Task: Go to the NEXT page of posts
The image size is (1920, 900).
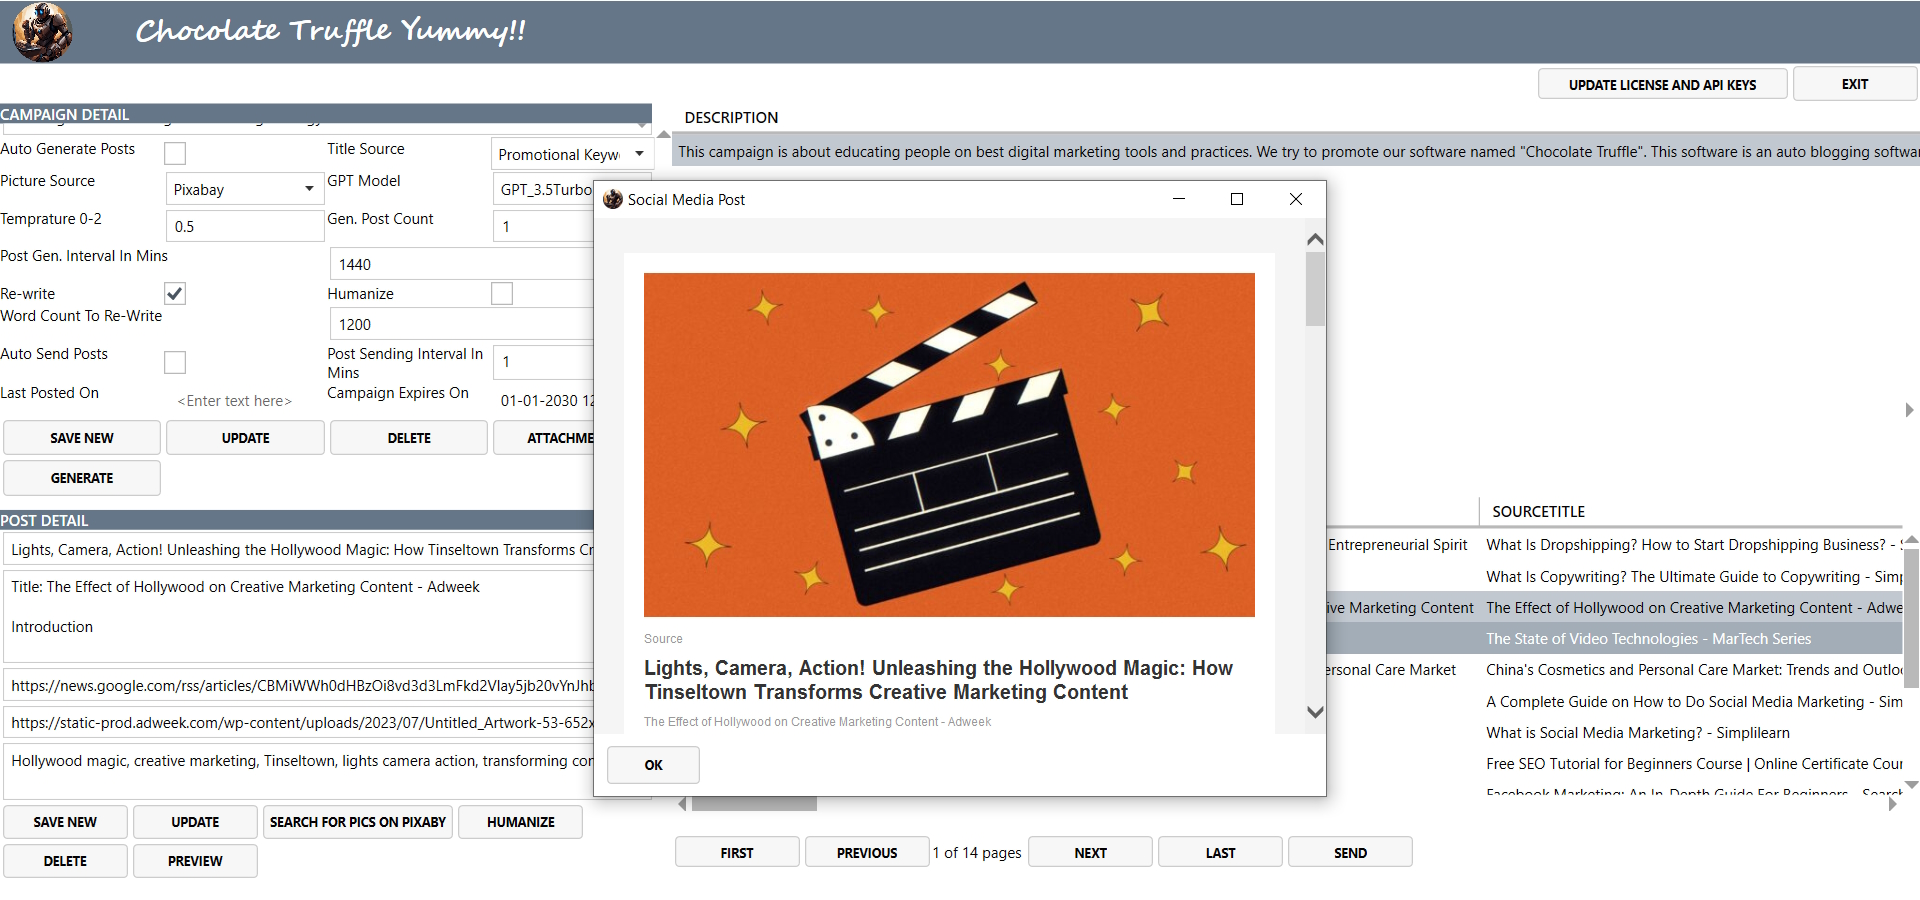Action: [x=1089, y=851]
